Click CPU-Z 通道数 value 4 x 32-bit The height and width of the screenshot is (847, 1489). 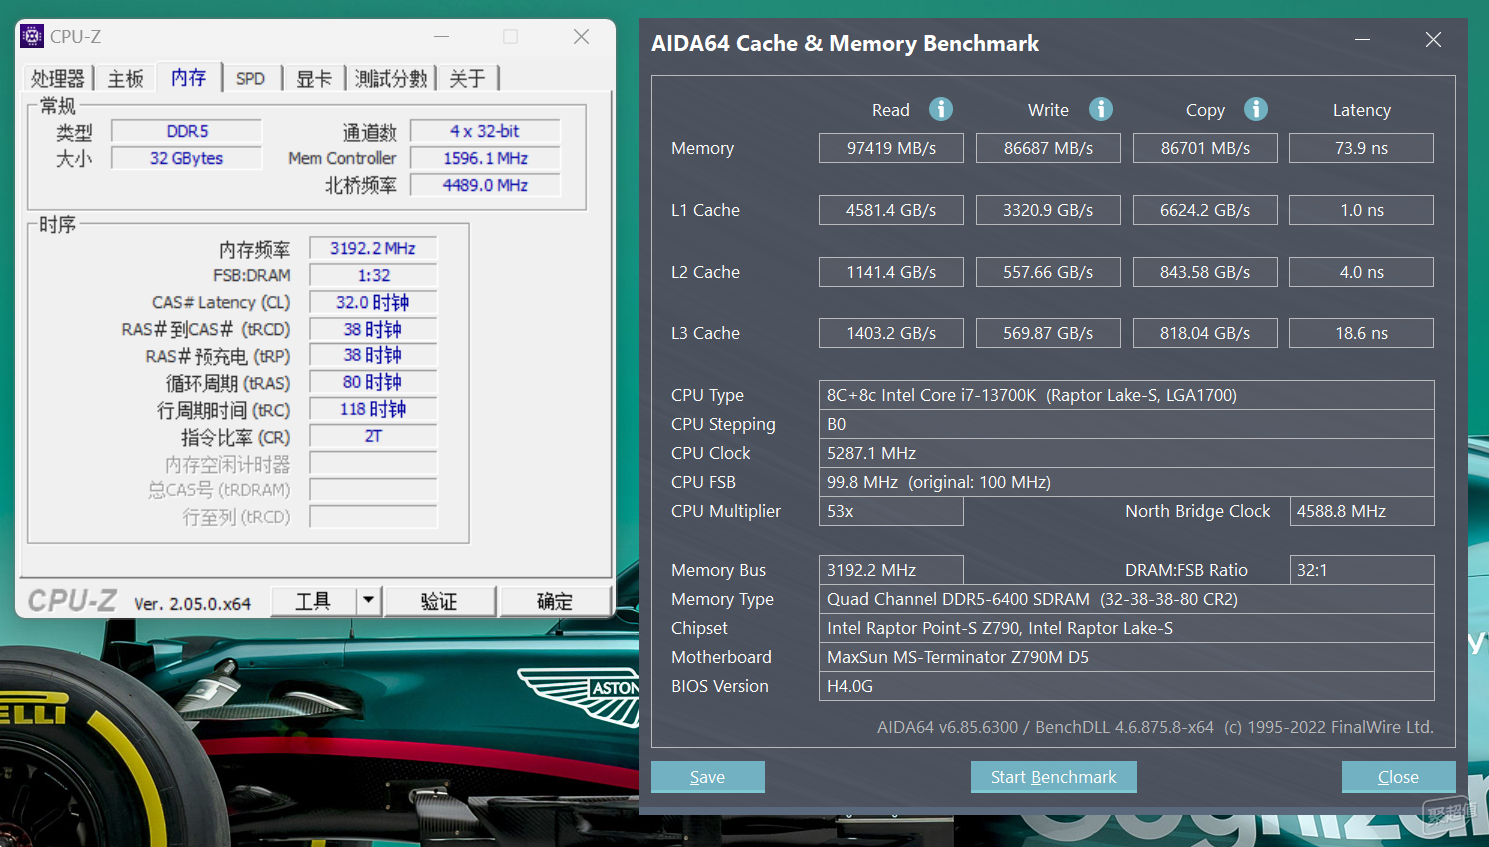pos(485,131)
